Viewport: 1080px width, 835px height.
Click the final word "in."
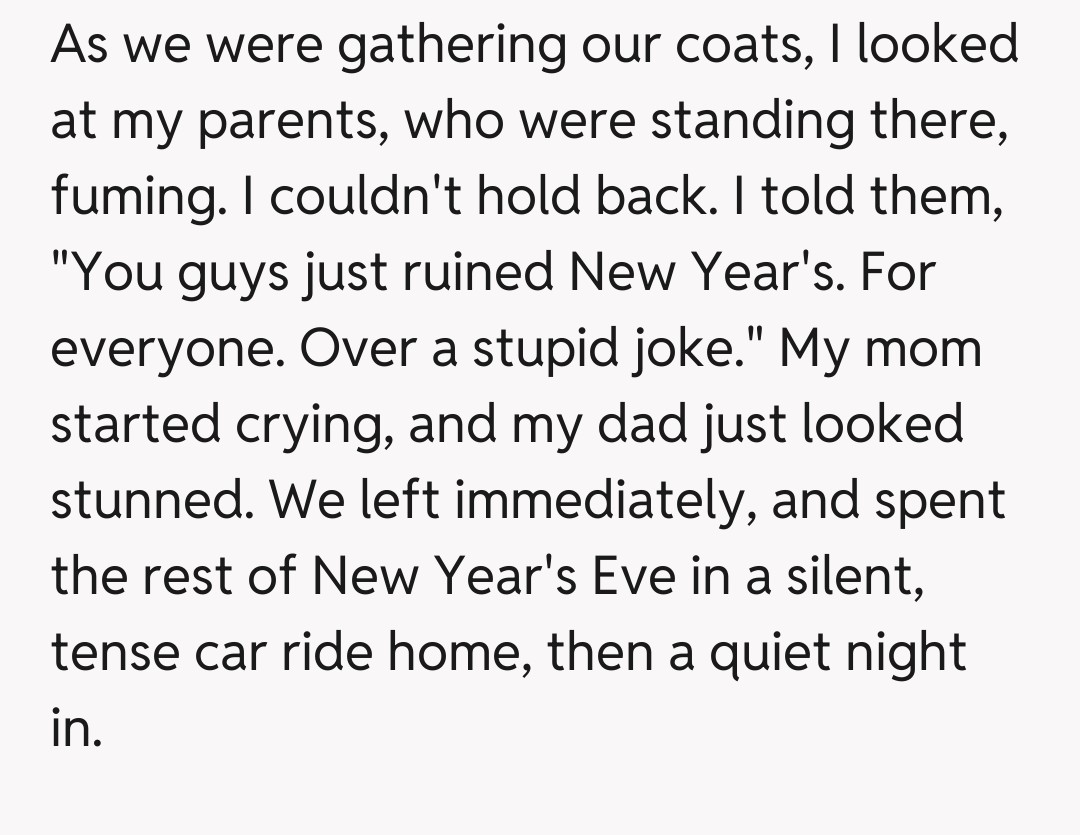tap(76, 726)
